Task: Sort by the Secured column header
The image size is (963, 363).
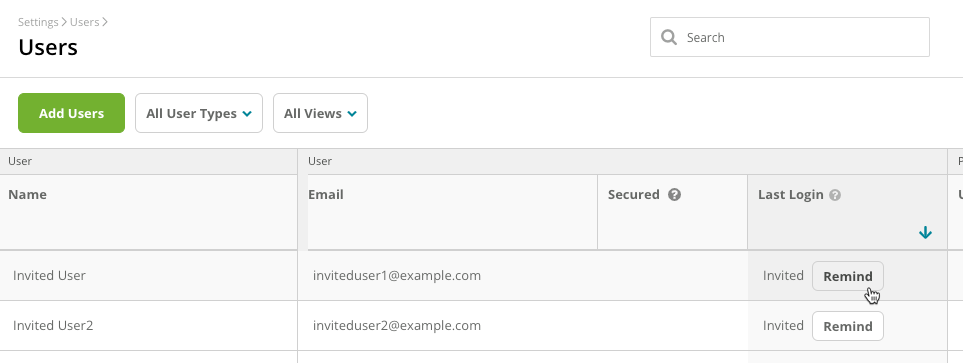Action: [633, 195]
